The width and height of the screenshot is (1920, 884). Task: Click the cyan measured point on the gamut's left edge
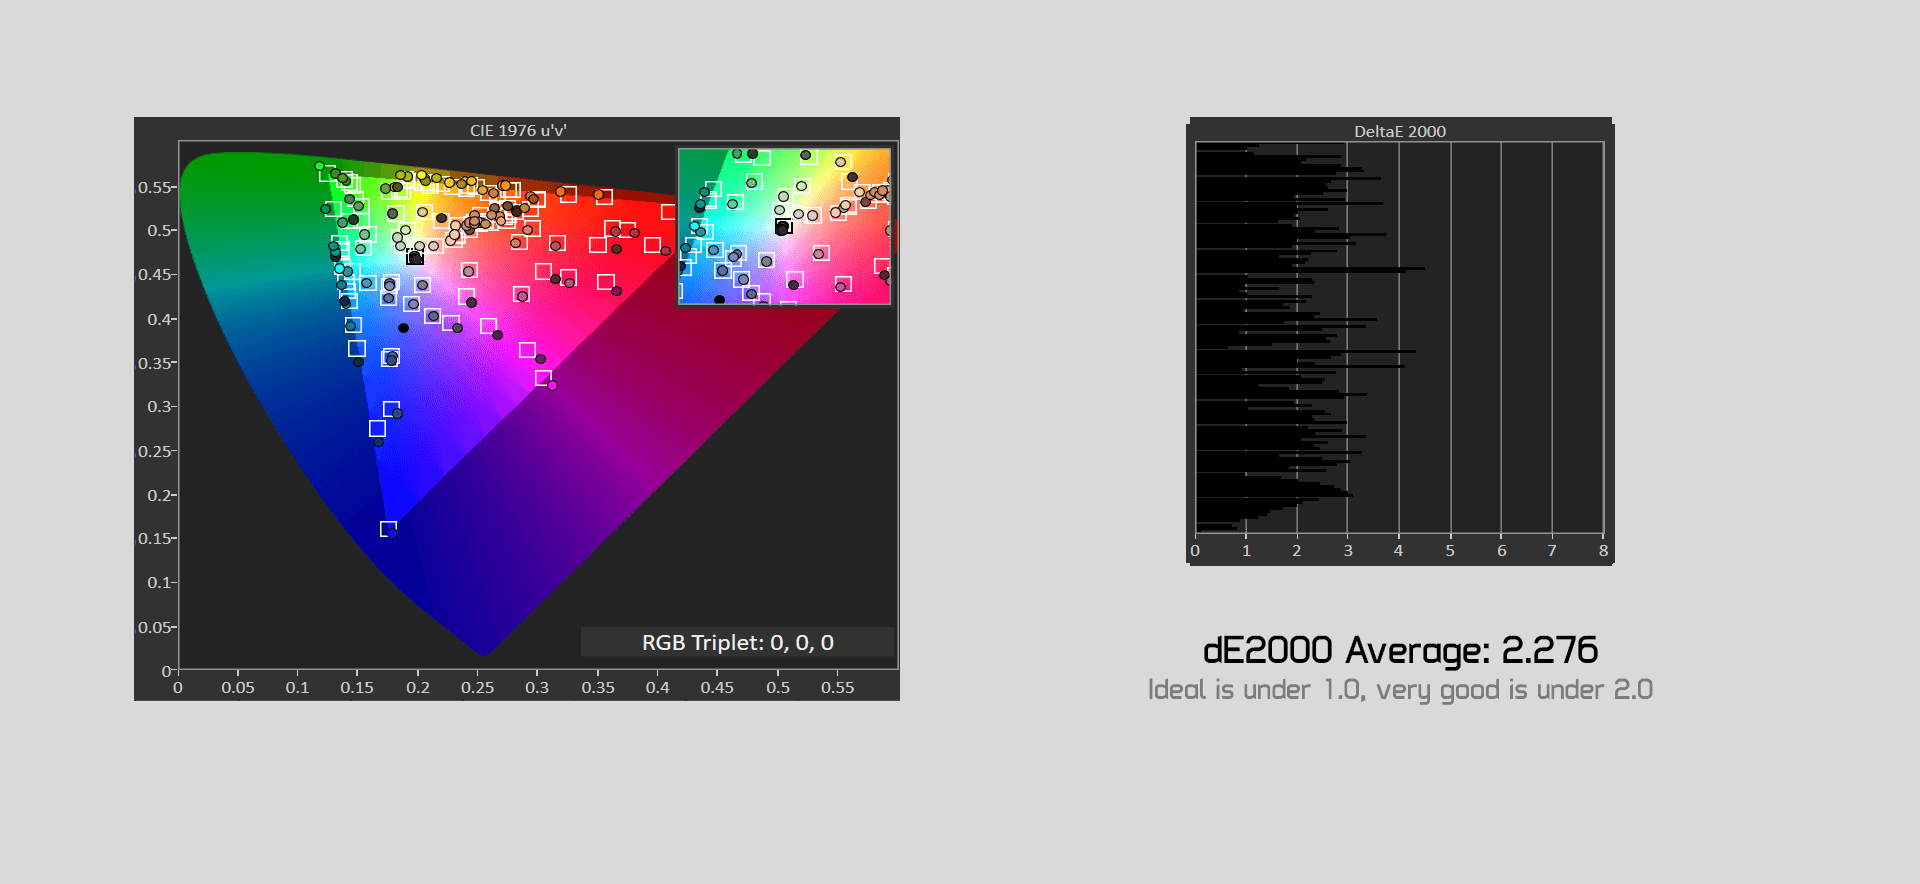(339, 269)
